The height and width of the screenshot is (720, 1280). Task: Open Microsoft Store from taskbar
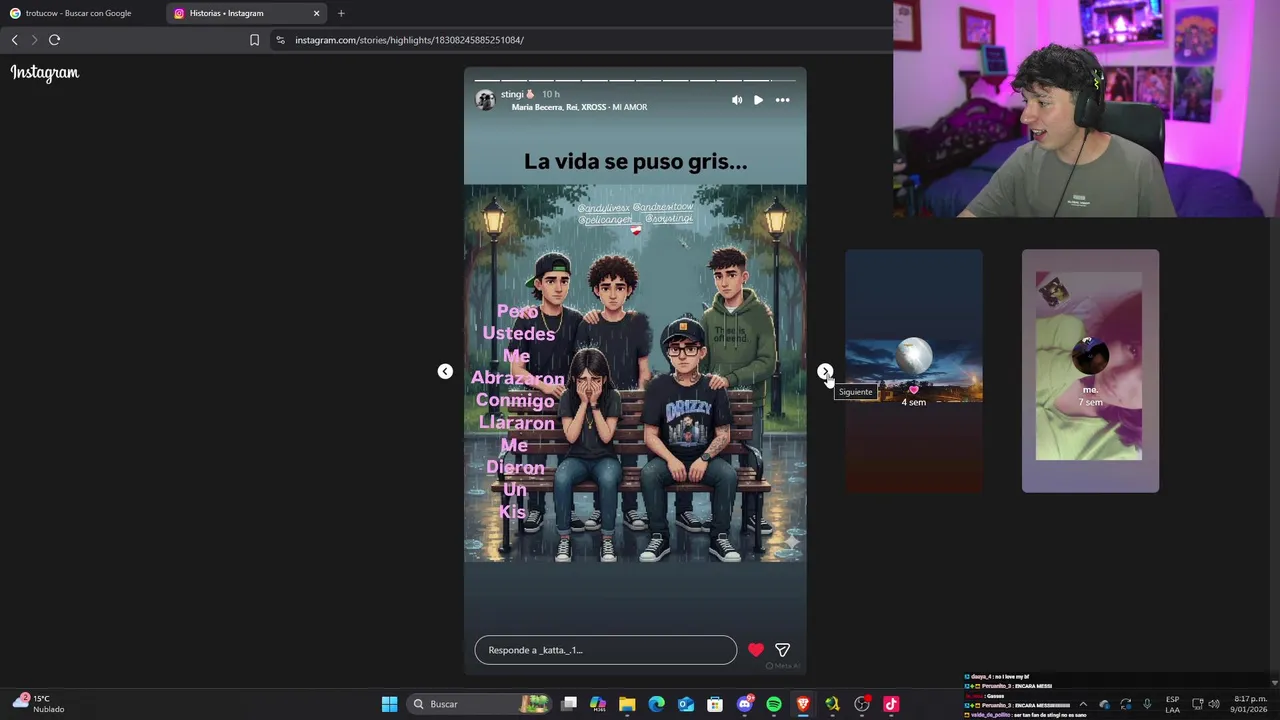(715, 704)
